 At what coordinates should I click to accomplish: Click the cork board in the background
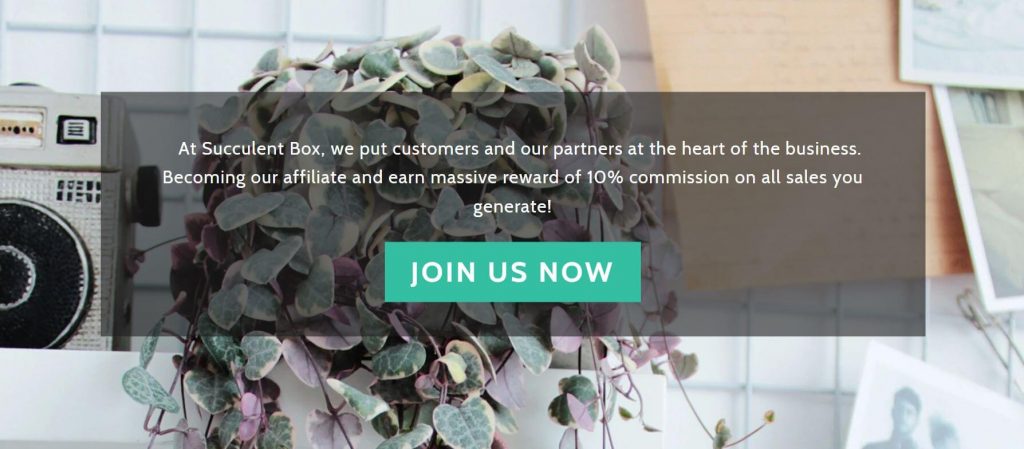click(784, 46)
